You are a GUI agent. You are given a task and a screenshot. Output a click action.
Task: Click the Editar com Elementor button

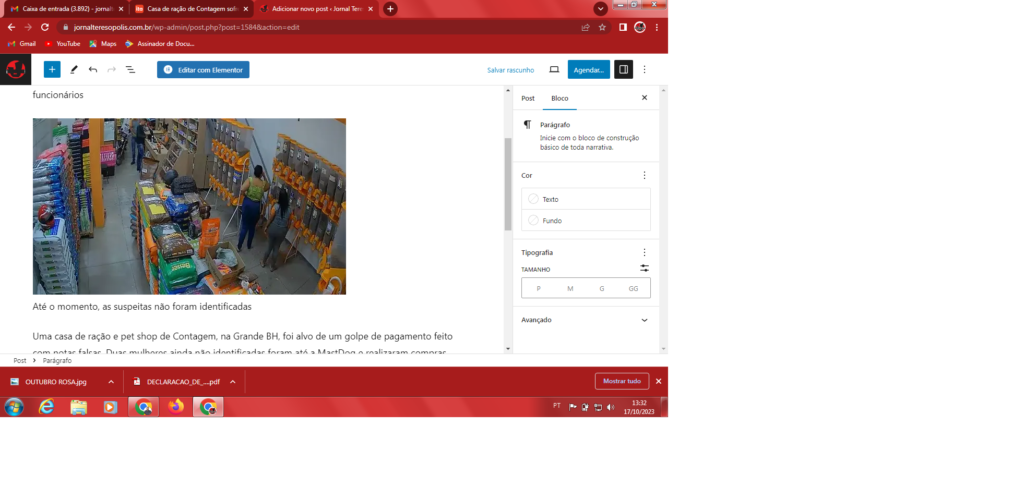pos(203,69)
